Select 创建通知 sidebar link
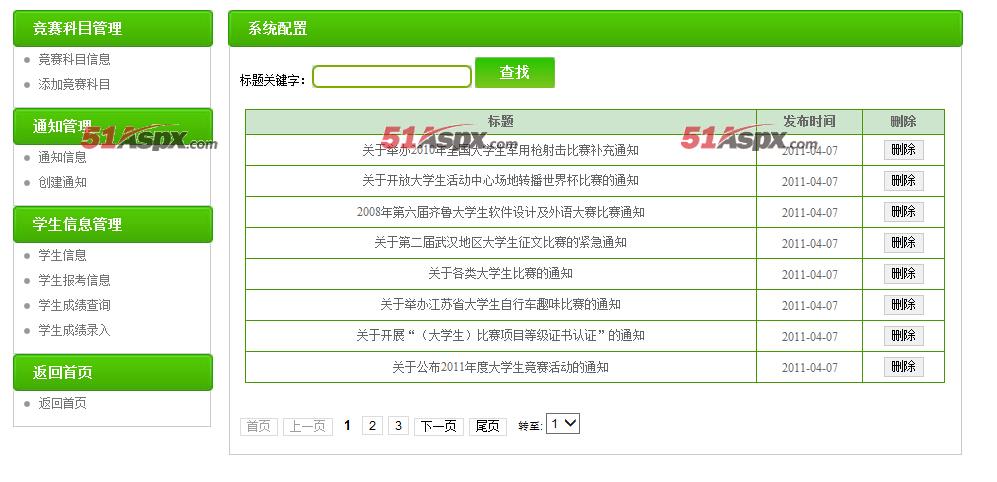997x482 pixels. click(x=62, y=182)
